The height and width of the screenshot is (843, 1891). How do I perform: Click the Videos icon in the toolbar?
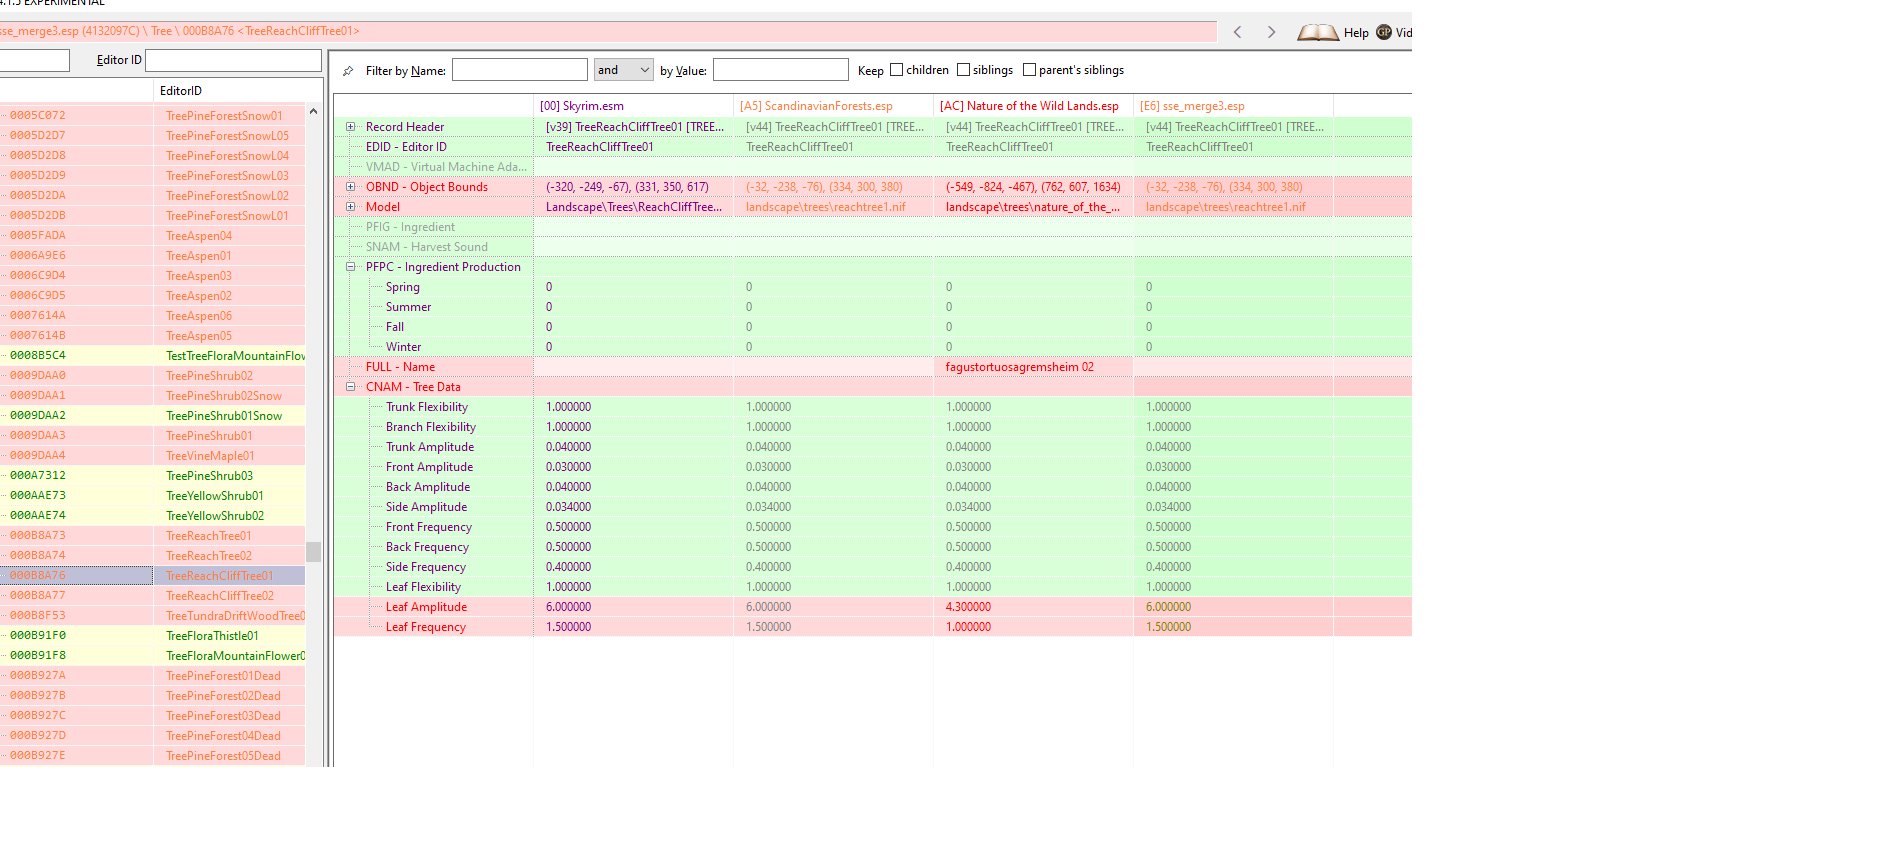click(x=1384, y=32)
